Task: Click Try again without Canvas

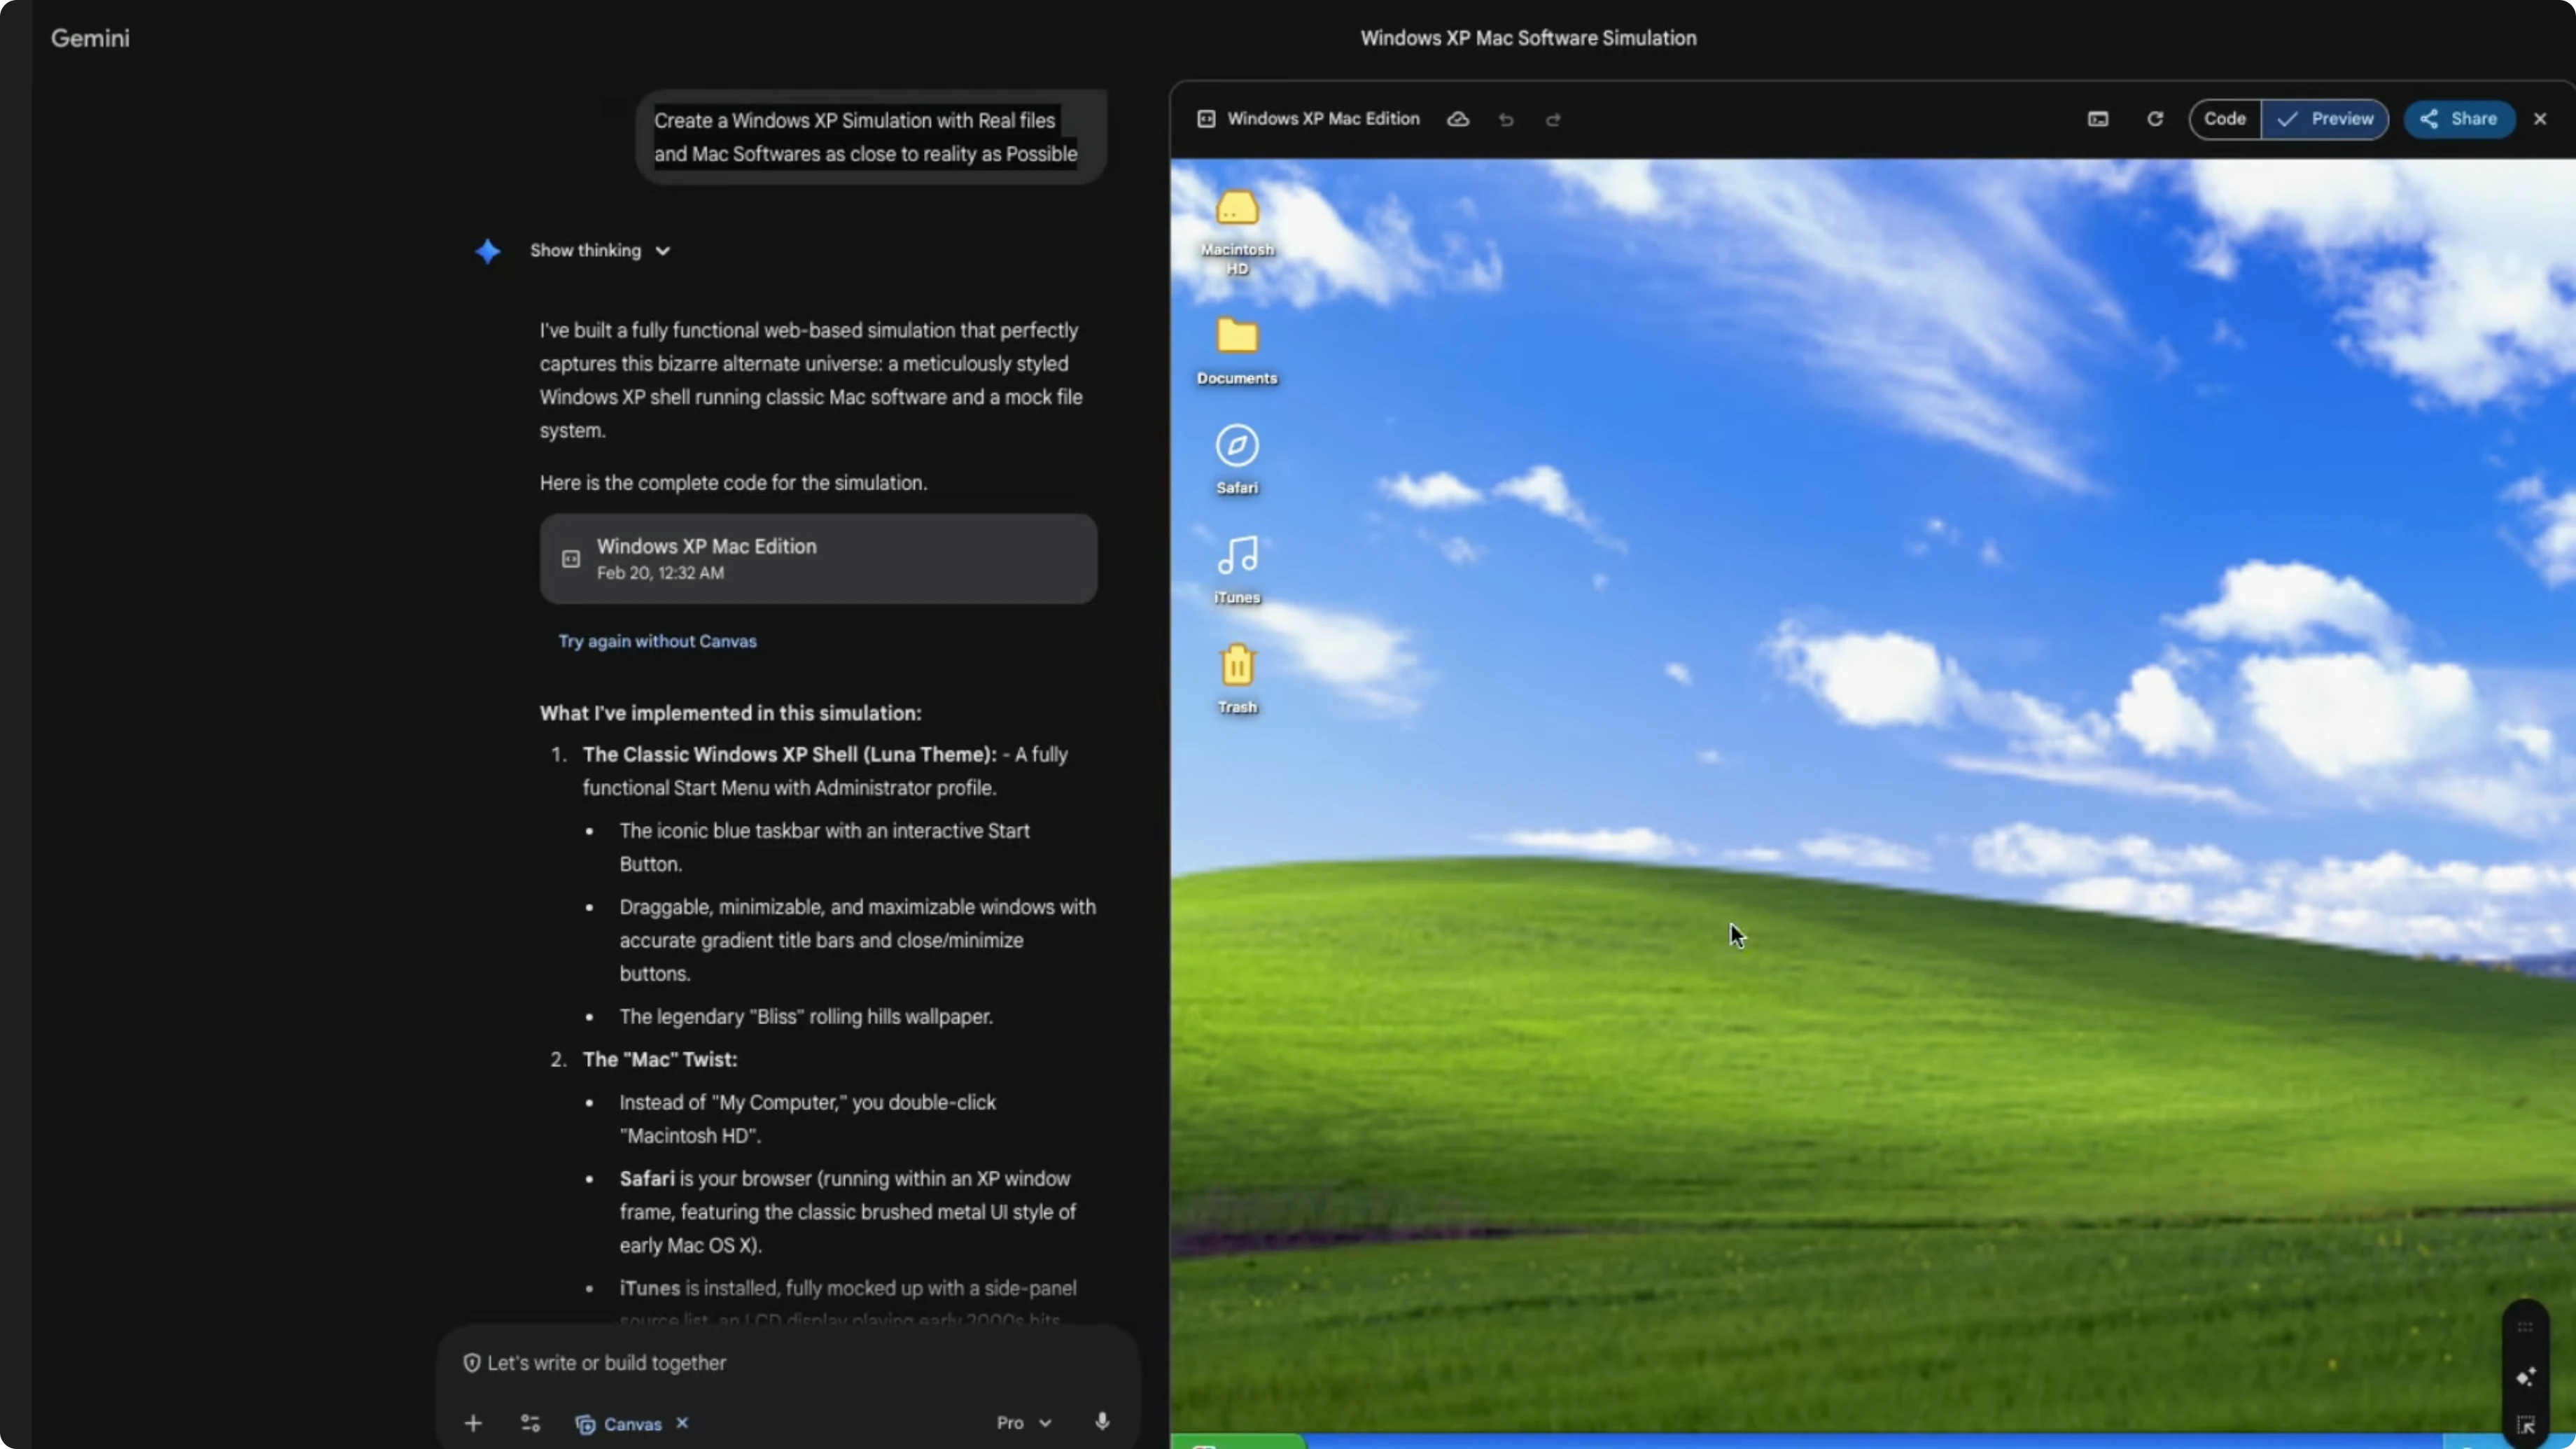Action: tap(657, 641)
